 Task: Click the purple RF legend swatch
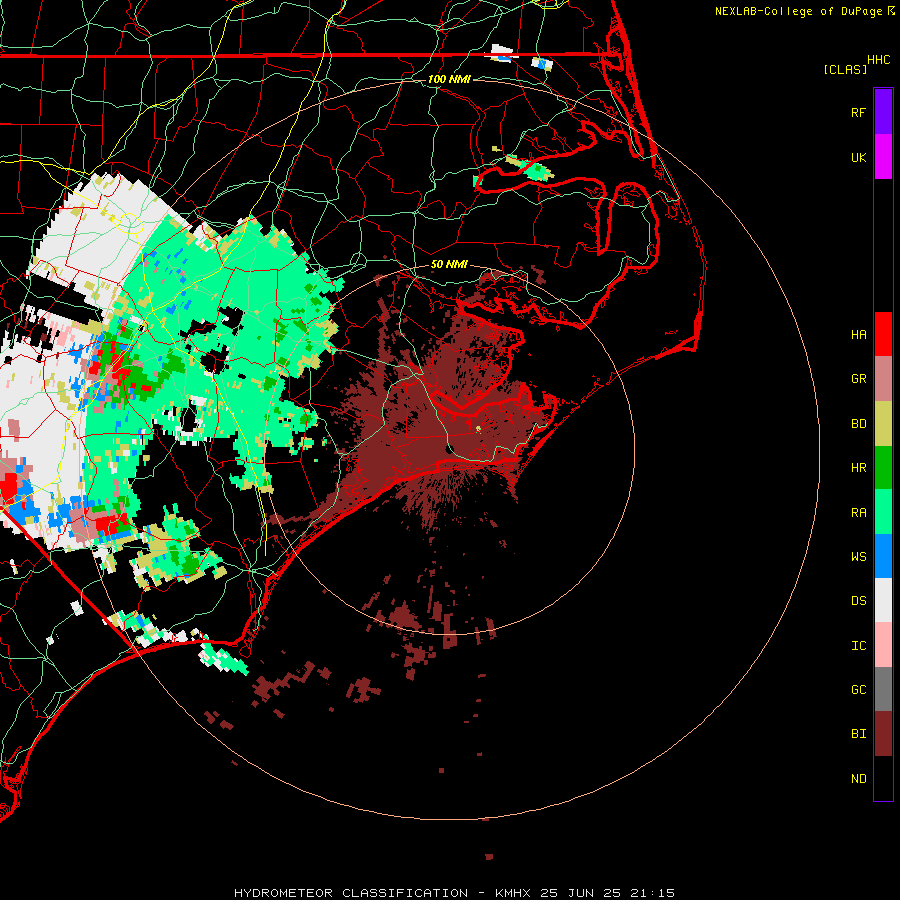[883, 112]
